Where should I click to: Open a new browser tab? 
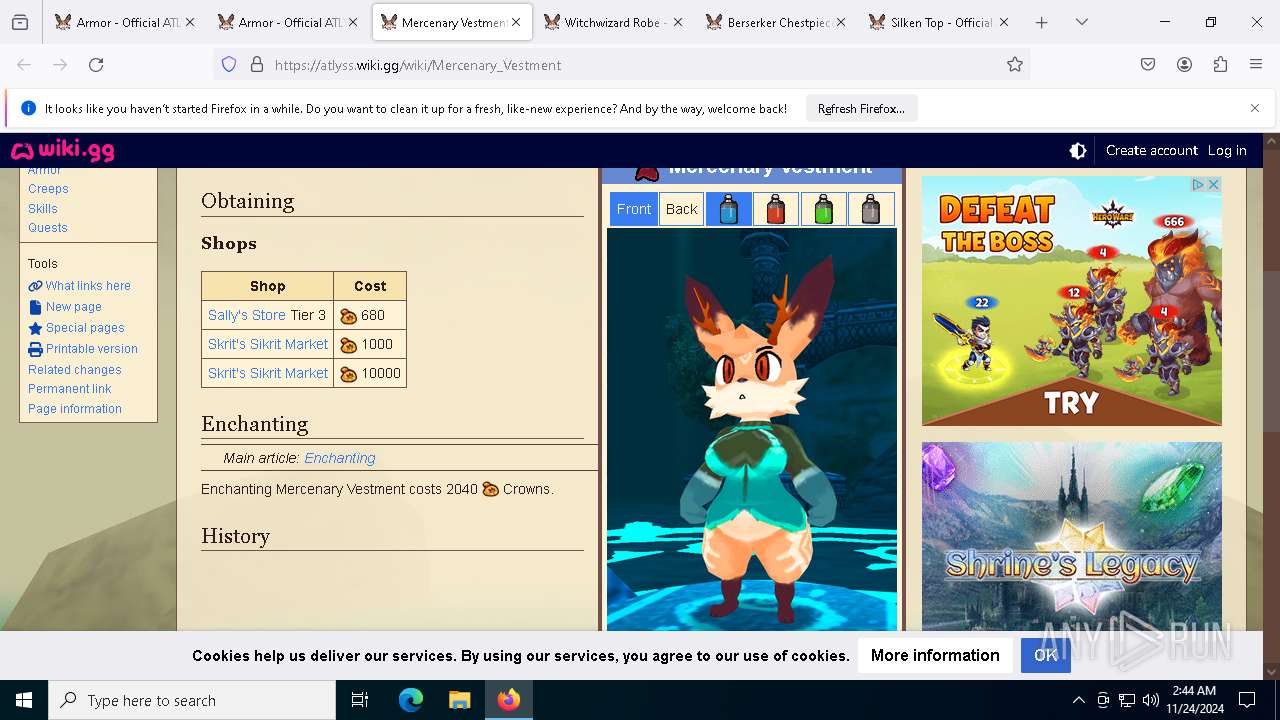point(1041,22)
